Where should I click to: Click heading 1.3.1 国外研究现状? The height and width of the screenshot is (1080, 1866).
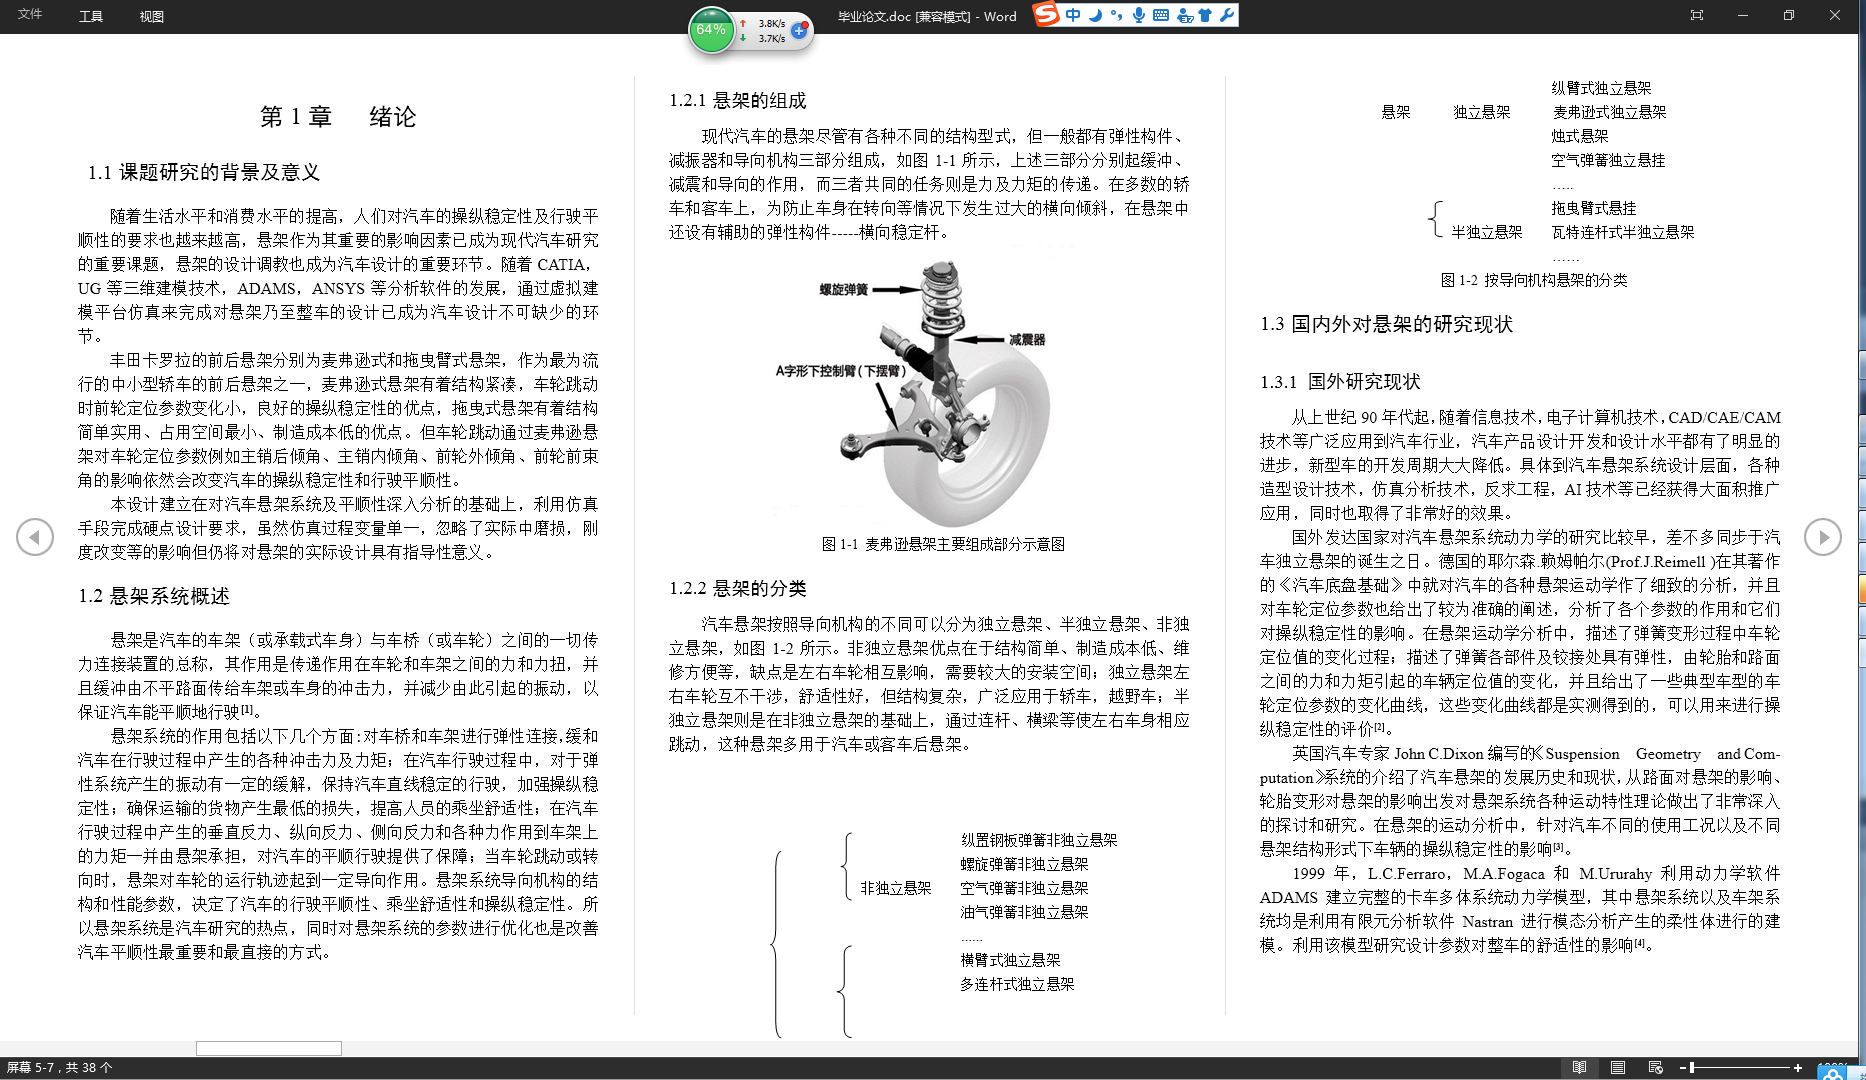point(1340,382)
